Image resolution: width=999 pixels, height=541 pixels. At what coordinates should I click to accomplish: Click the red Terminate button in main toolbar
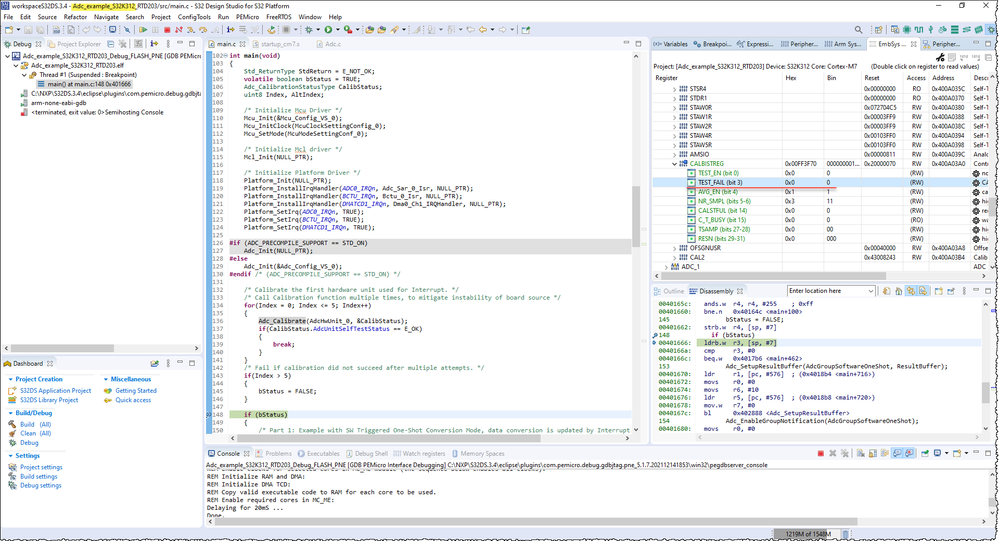(166, 30)
